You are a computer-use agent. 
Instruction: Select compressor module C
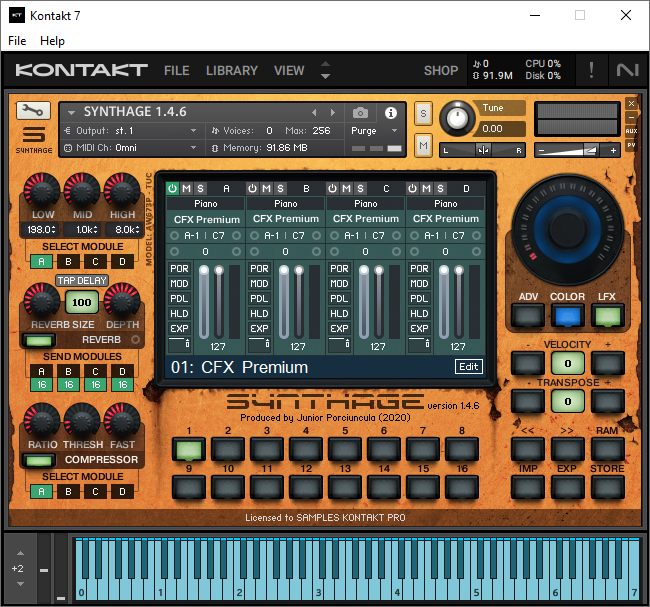[x=95, y=492]
